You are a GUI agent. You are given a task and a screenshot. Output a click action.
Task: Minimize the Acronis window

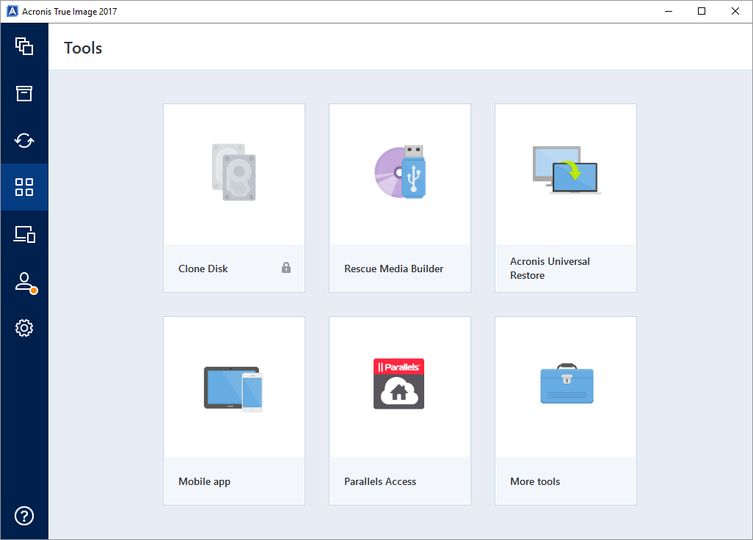click(668, 11)
